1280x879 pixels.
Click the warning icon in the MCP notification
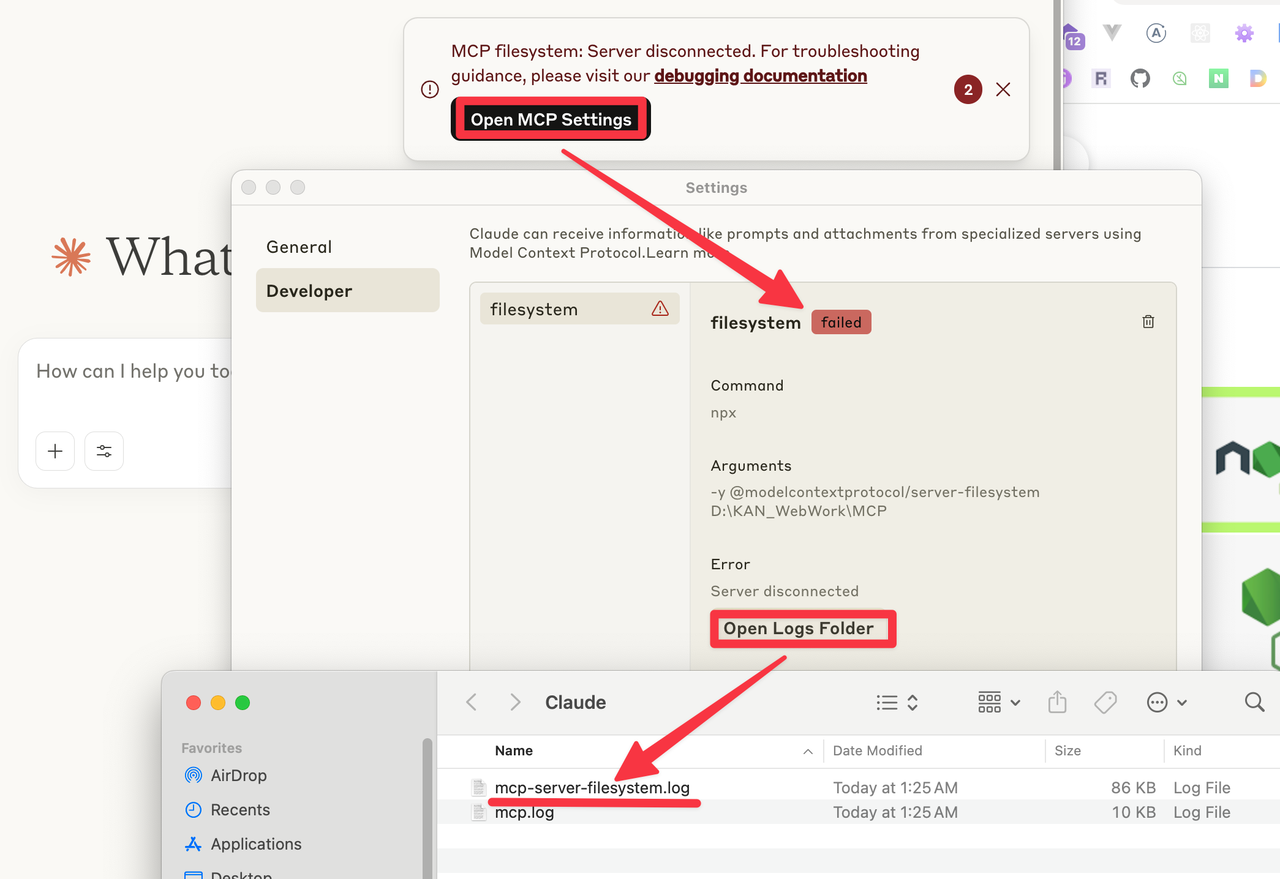click(430, 90)
